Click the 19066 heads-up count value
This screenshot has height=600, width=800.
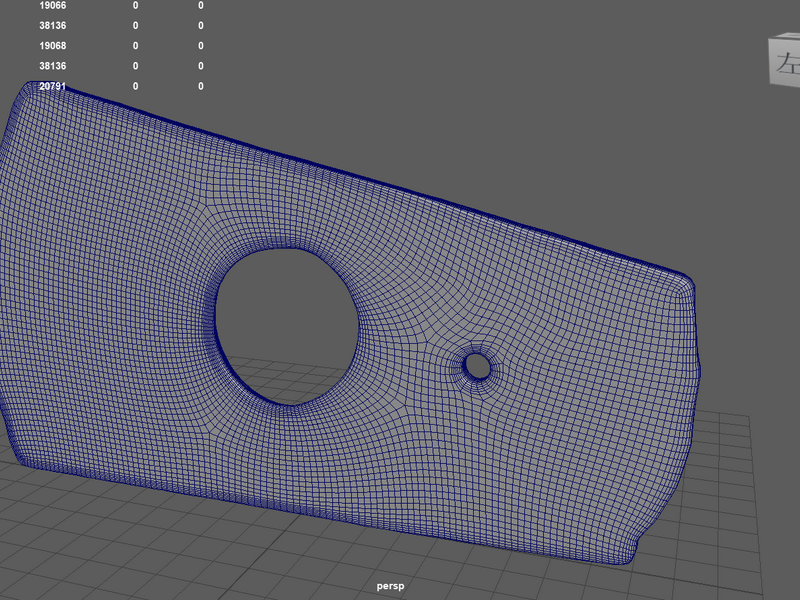click(53, 6)
